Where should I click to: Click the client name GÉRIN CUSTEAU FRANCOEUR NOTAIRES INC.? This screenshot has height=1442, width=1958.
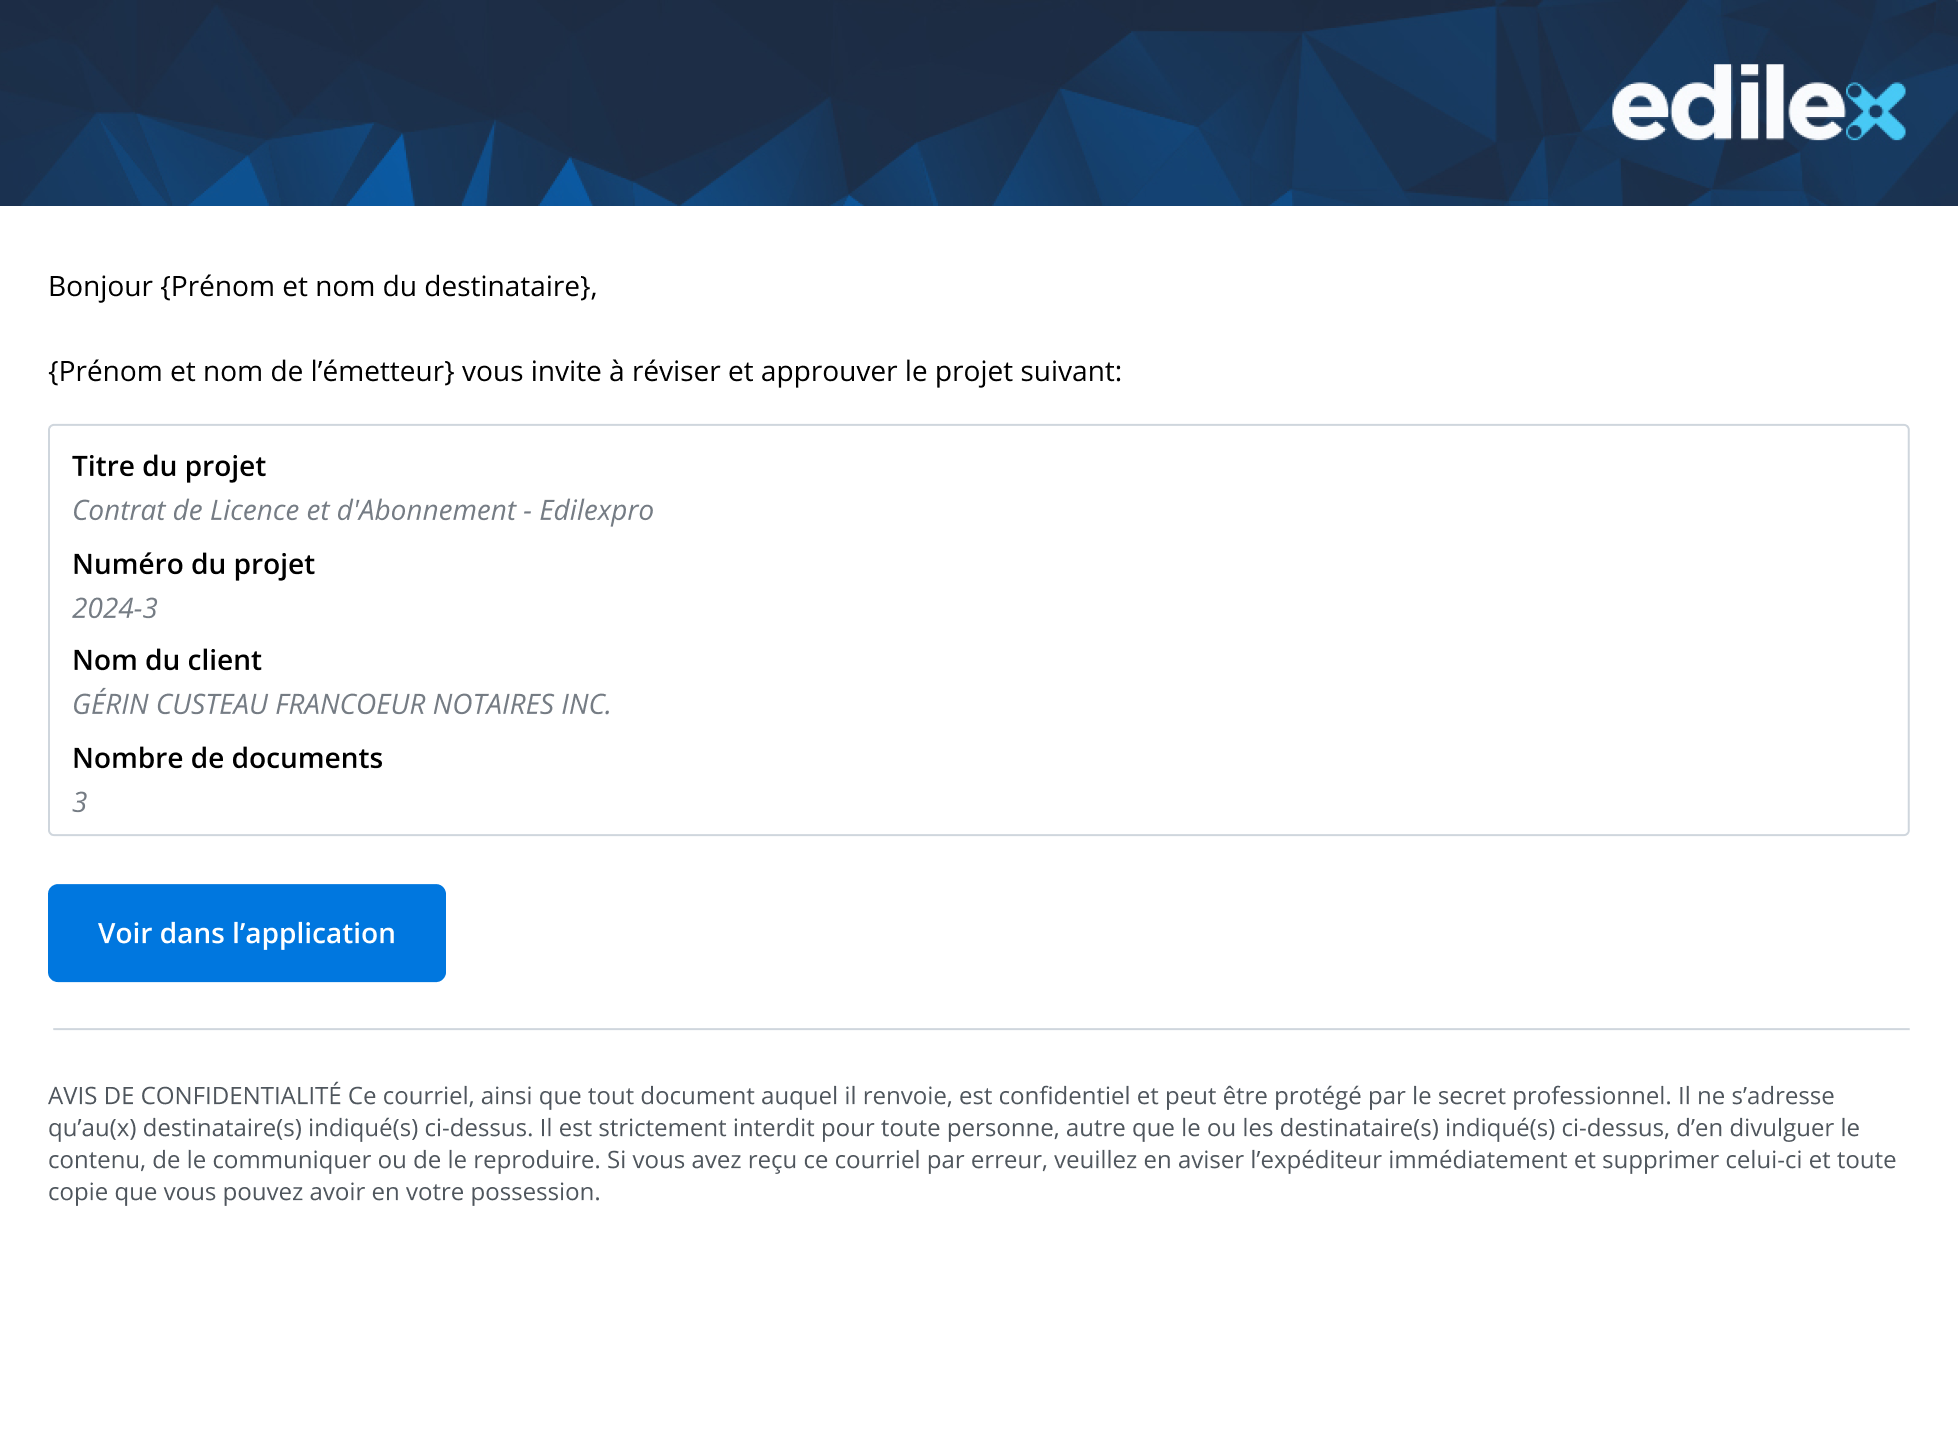pyautogui.click(x=341, y=704)
